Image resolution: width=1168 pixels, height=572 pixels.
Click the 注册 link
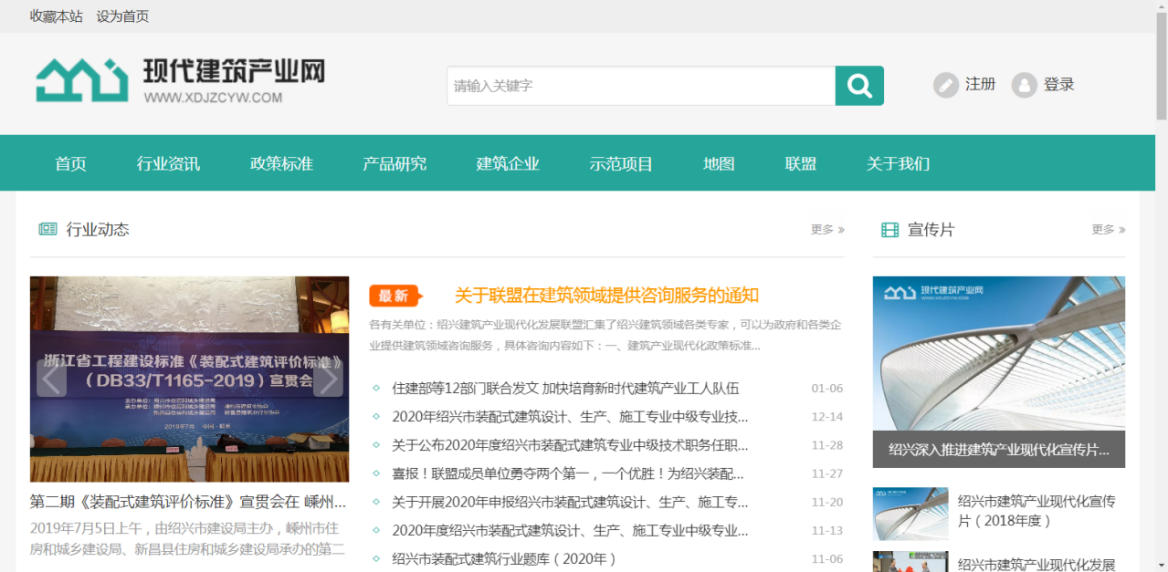tap(980, 84)
